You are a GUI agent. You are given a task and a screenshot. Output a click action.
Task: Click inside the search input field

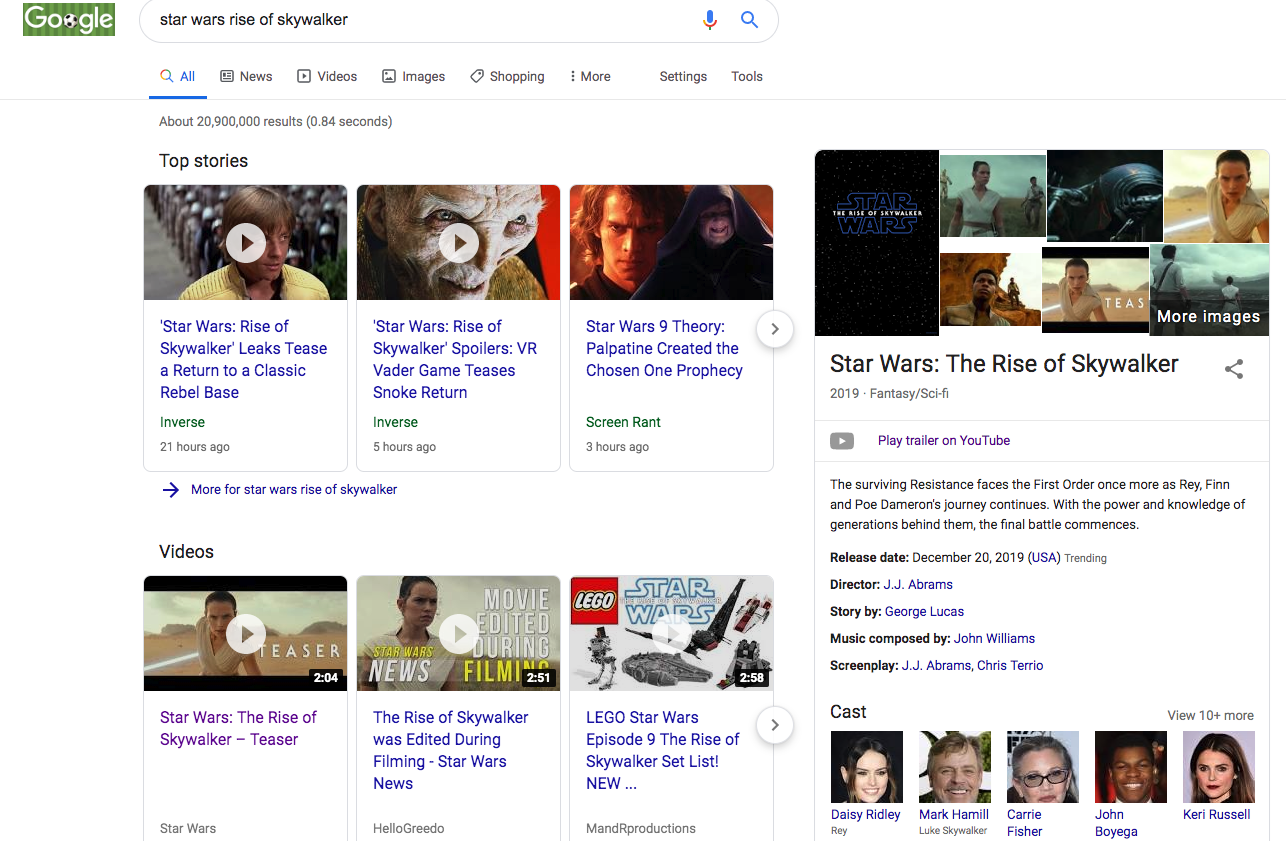click(400, 20)
